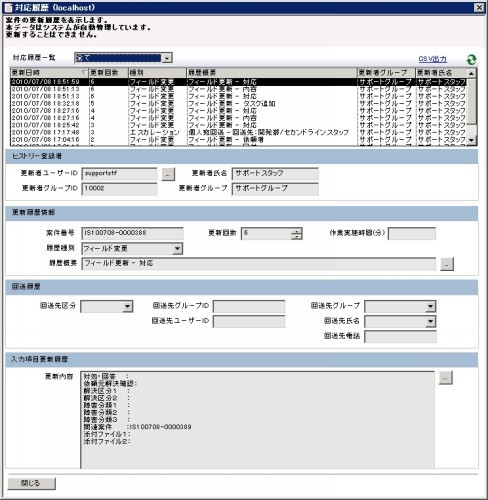
Task: Click the 履歴概要 text field
Action: (x=259, y=264)
